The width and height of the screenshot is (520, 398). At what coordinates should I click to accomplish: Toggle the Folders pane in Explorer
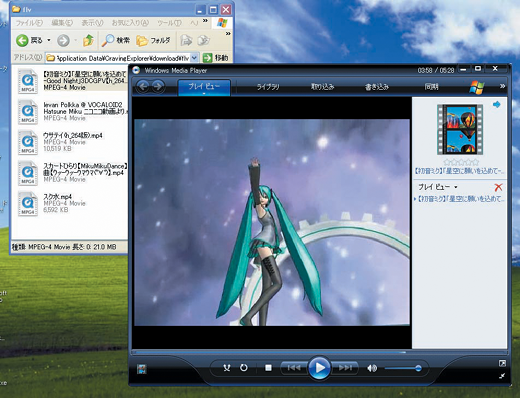(x=153, y=40)
